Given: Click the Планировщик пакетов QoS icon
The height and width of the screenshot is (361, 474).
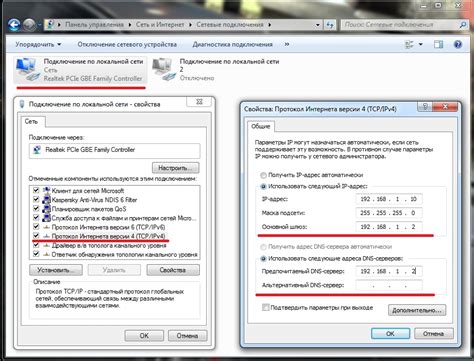Looking at the screenshot, I should click(x=46, y=209).
